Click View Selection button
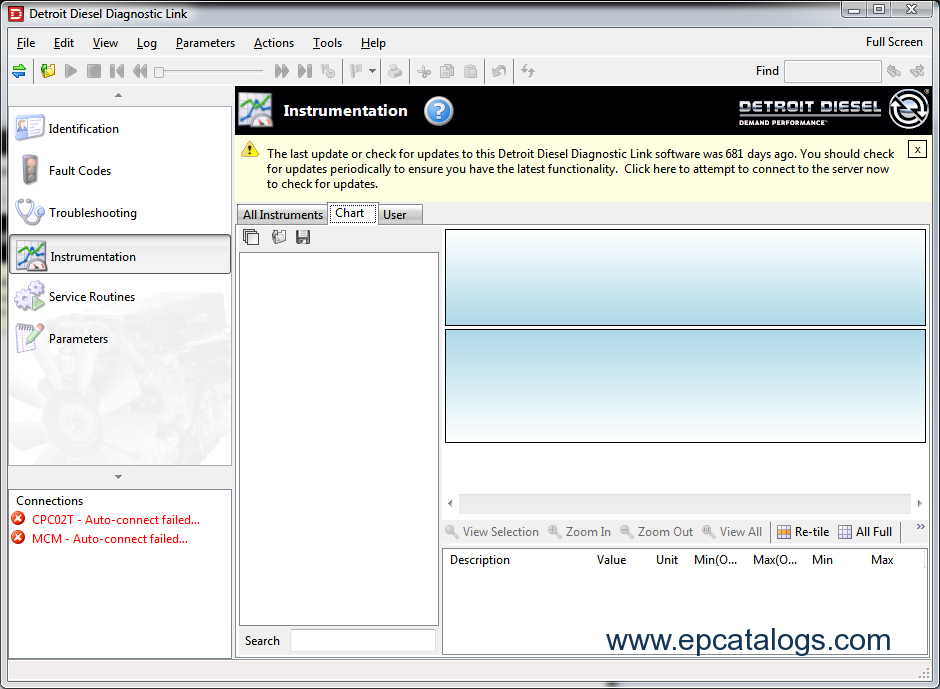 [x=492, y=532]
